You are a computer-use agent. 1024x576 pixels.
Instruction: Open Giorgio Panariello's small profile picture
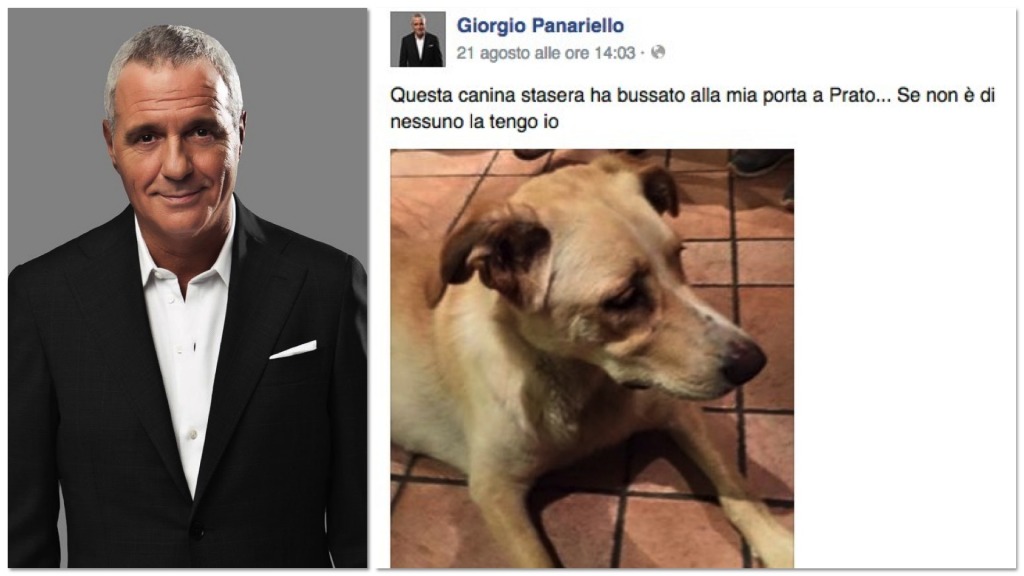point(418,39)
